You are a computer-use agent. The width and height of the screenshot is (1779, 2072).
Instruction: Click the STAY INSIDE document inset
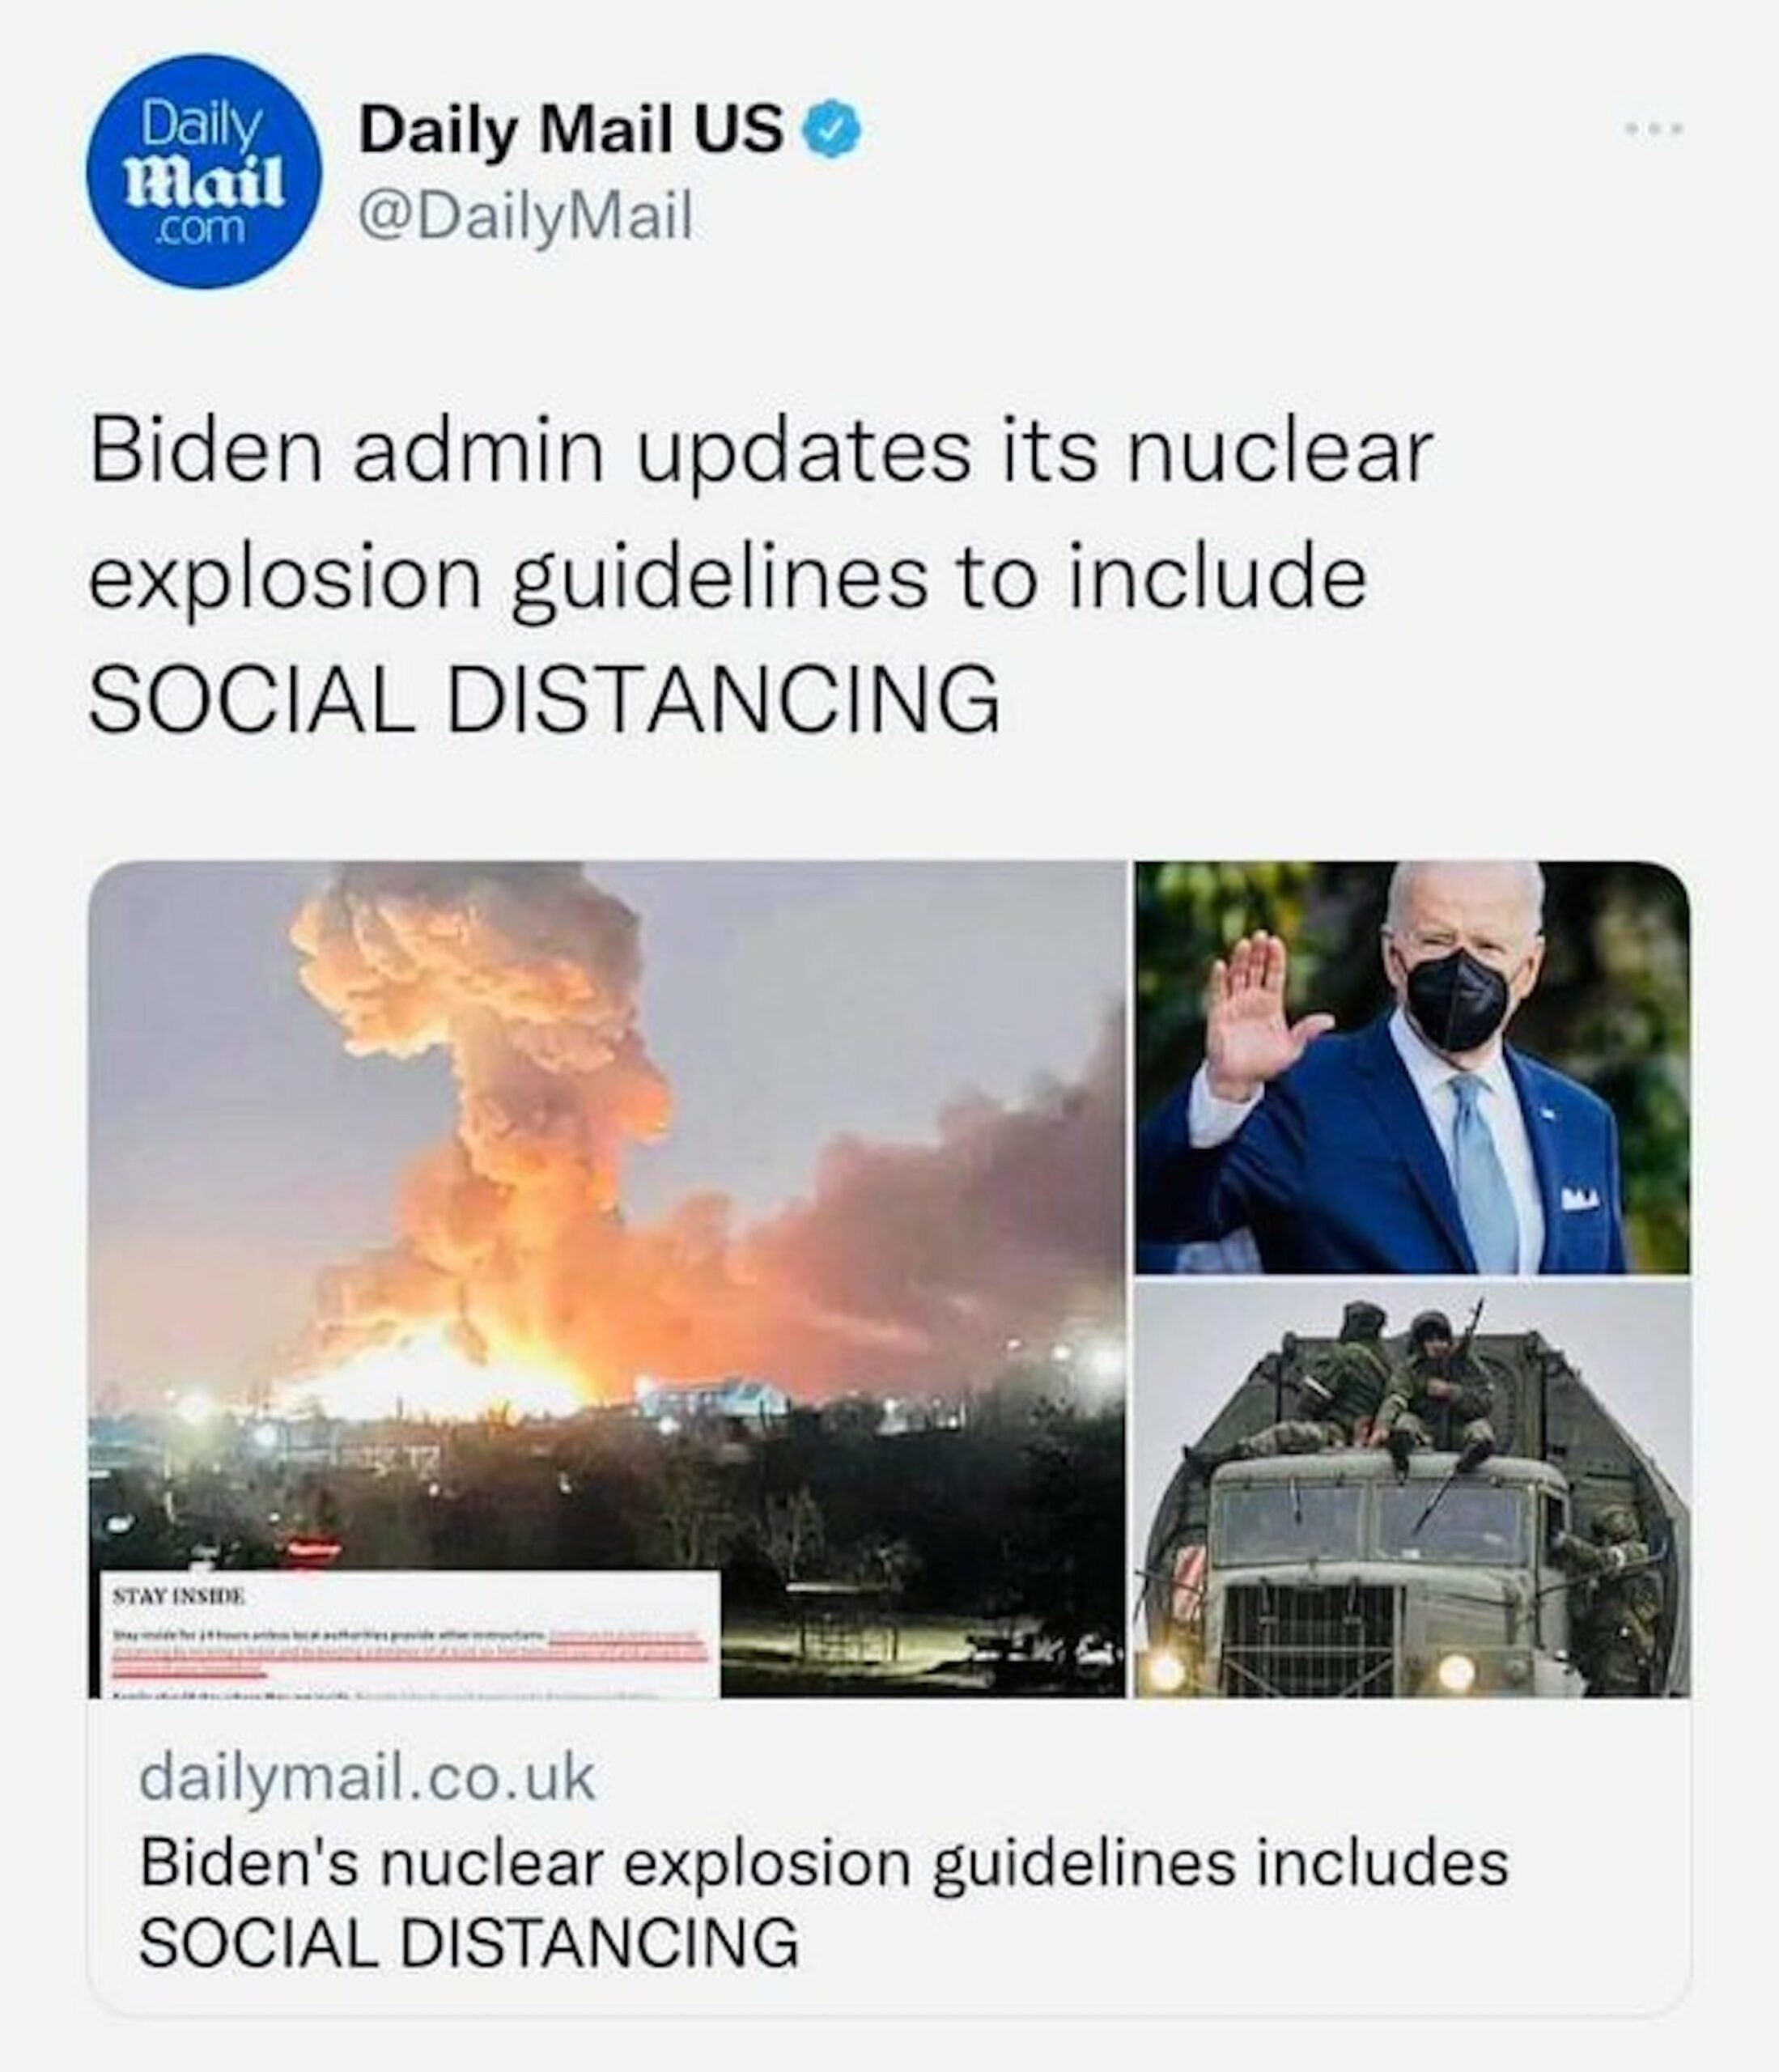[x=405, y=1635]
